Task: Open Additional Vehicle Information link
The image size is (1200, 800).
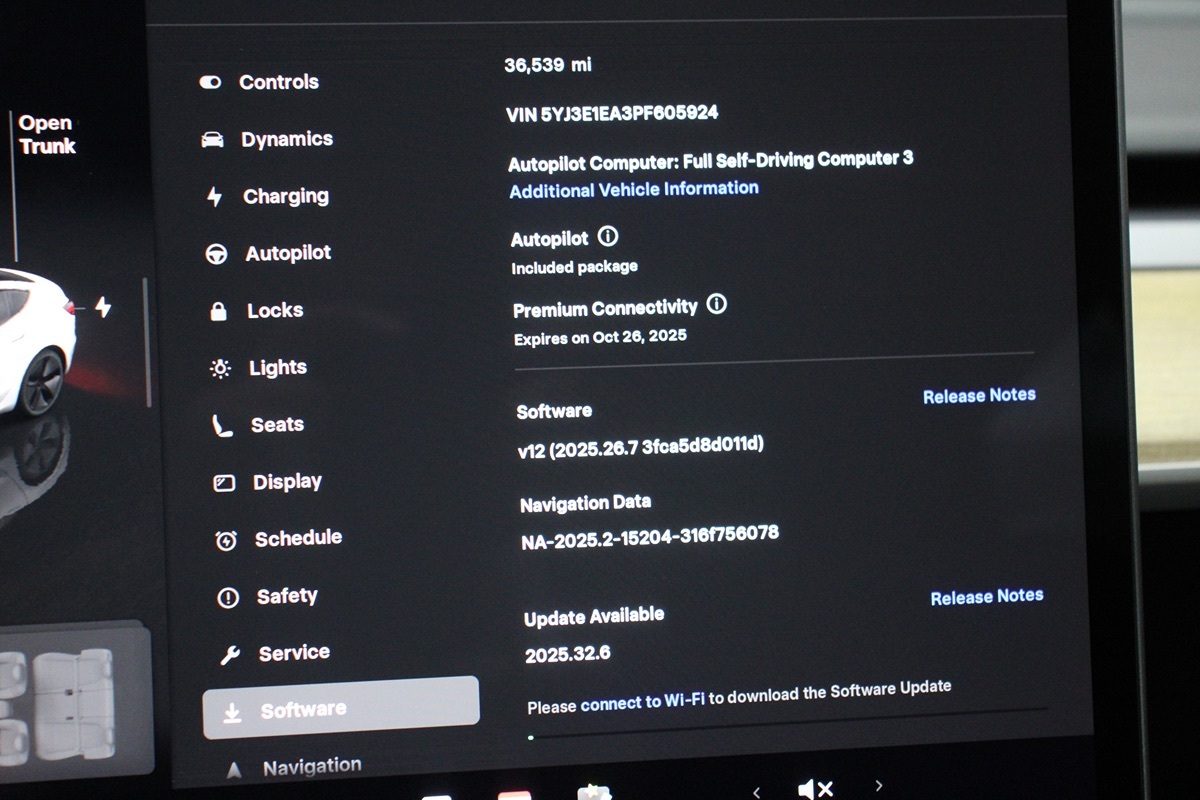Action: [x=634, y=189]
